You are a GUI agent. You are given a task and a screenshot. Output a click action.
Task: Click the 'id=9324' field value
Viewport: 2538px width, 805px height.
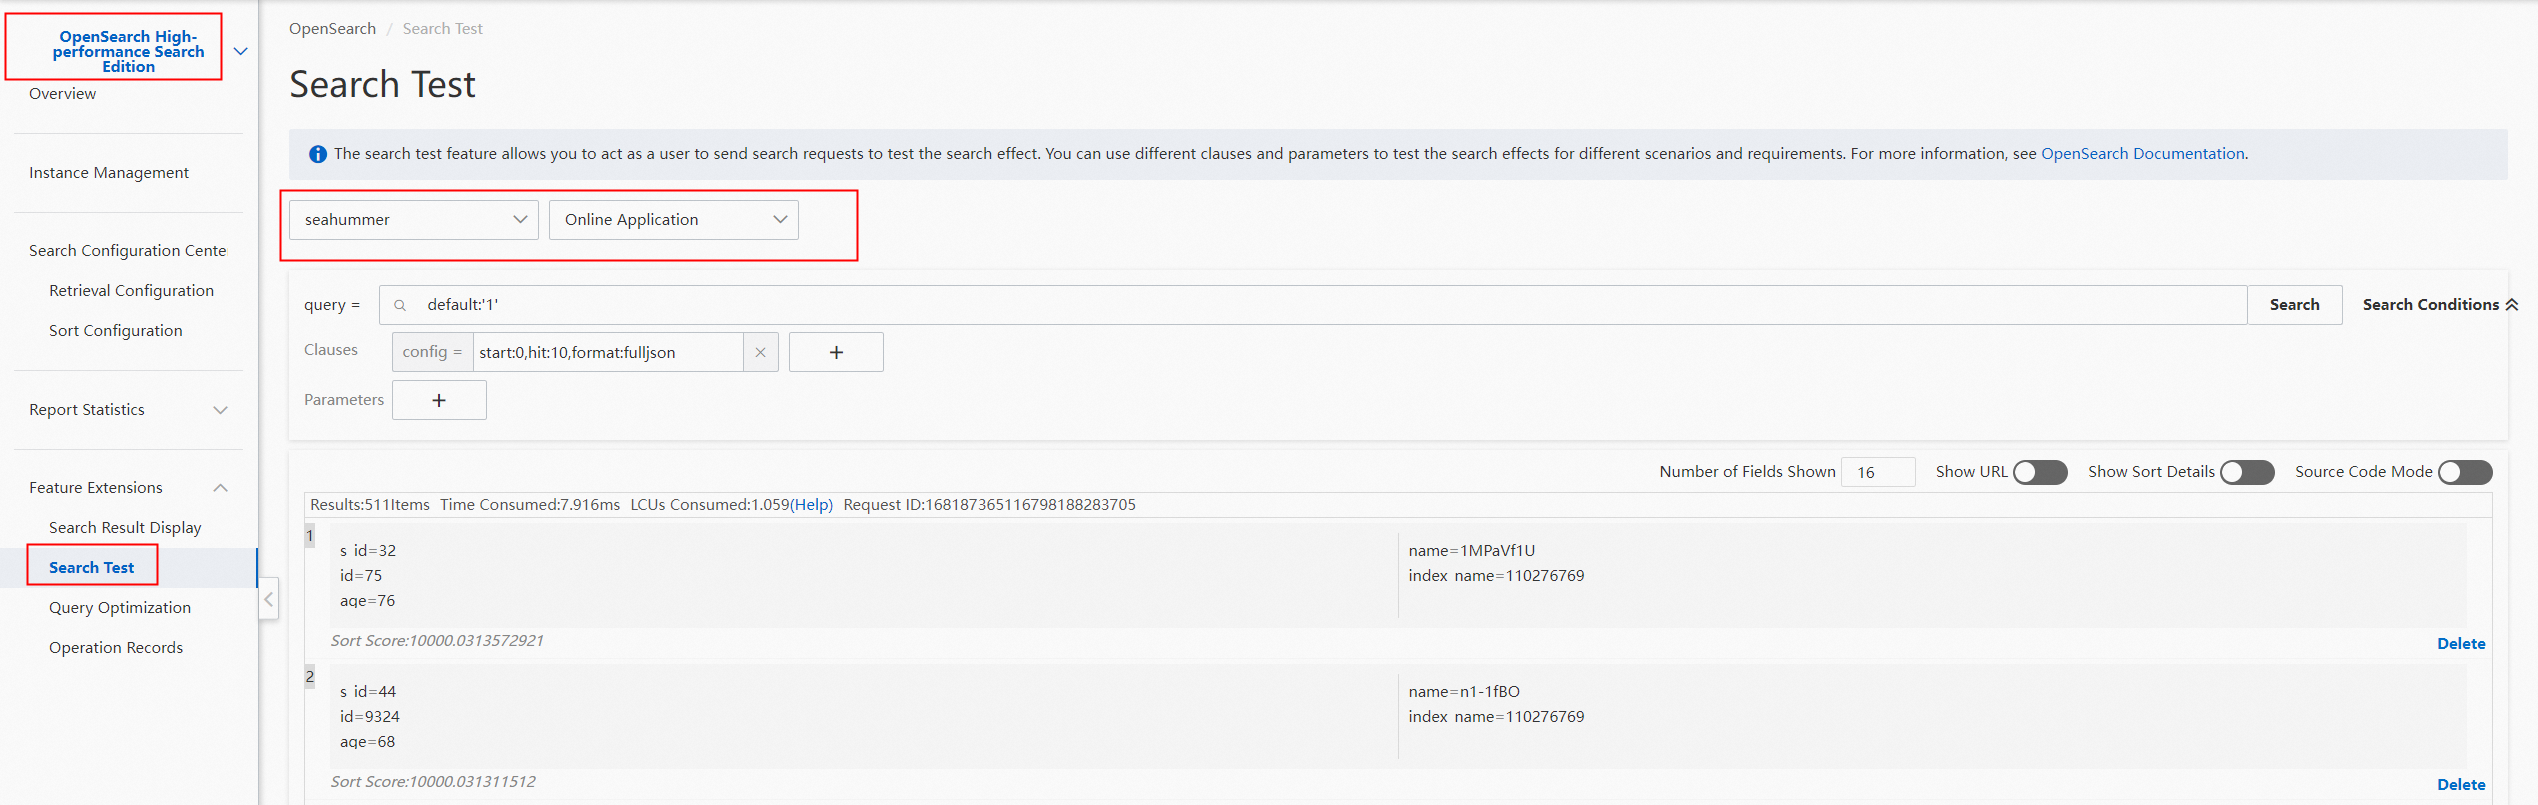click(370, 717)
